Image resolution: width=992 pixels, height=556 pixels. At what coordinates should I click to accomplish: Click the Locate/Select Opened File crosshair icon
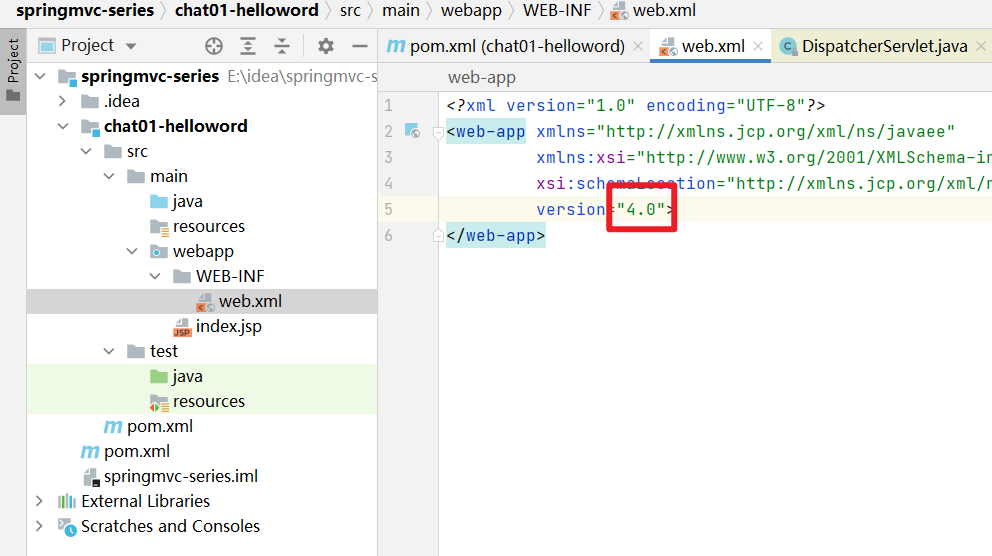214,46
